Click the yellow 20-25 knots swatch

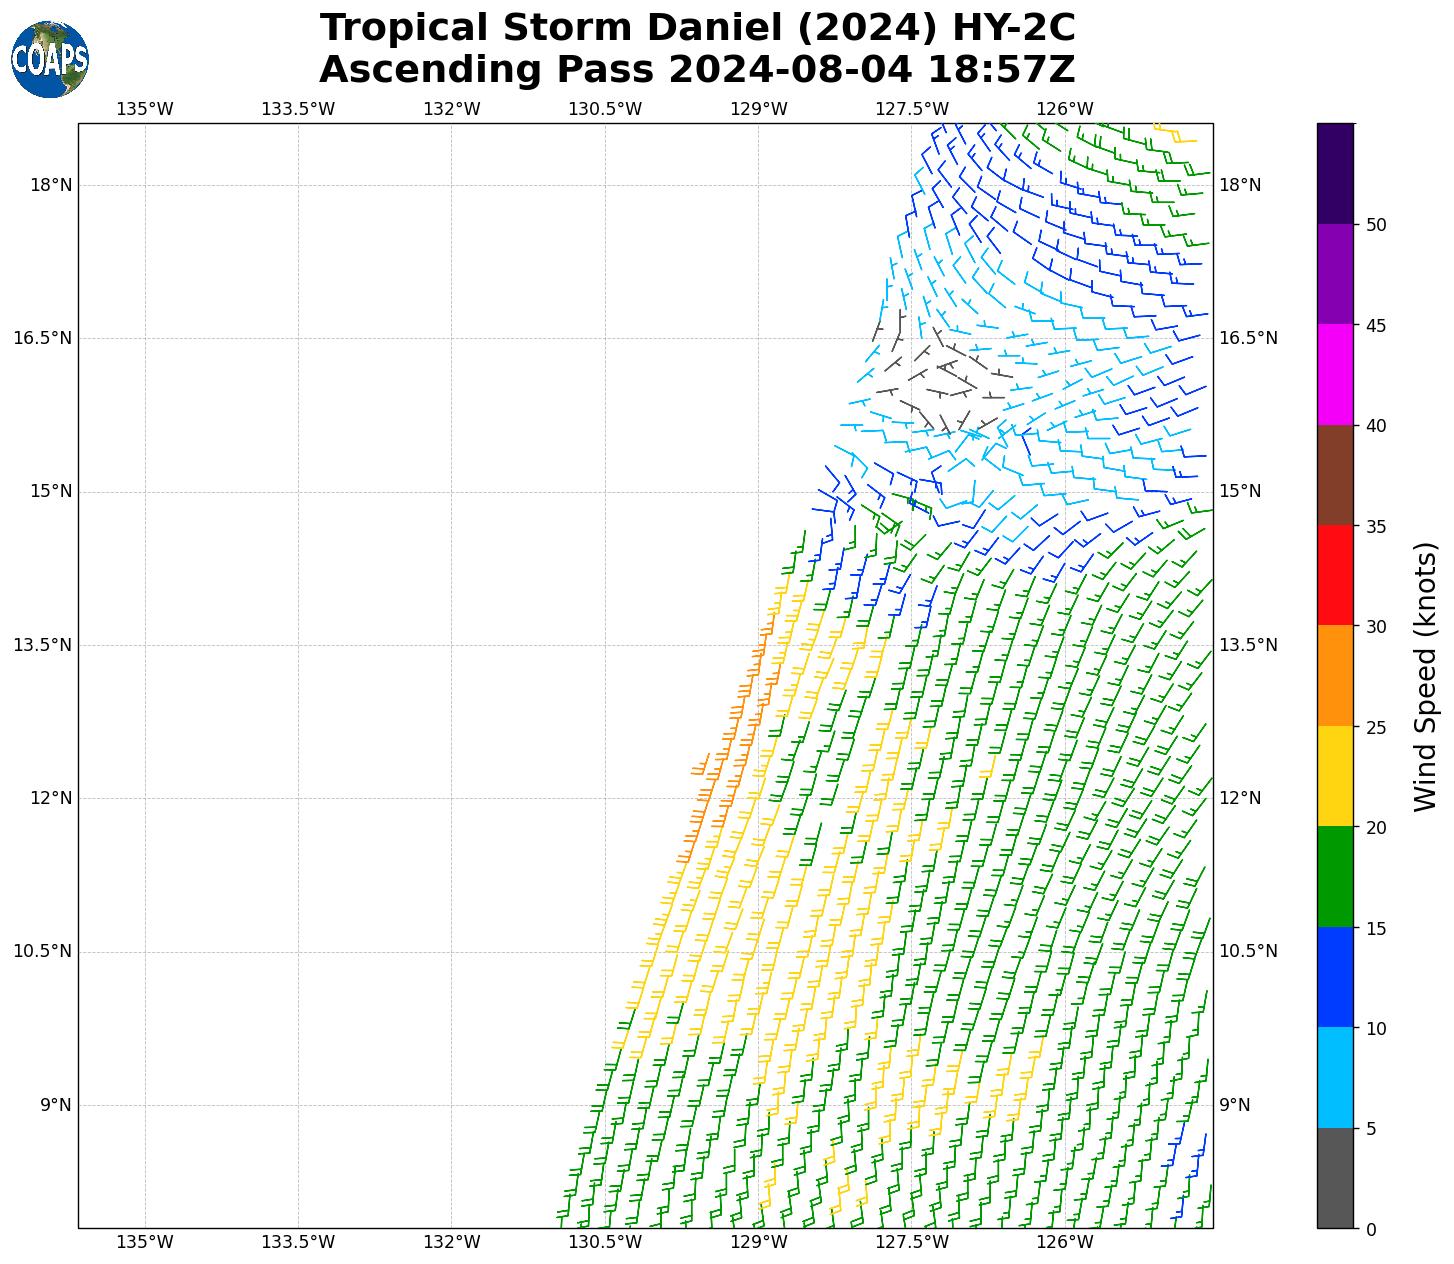point(1334,777)
